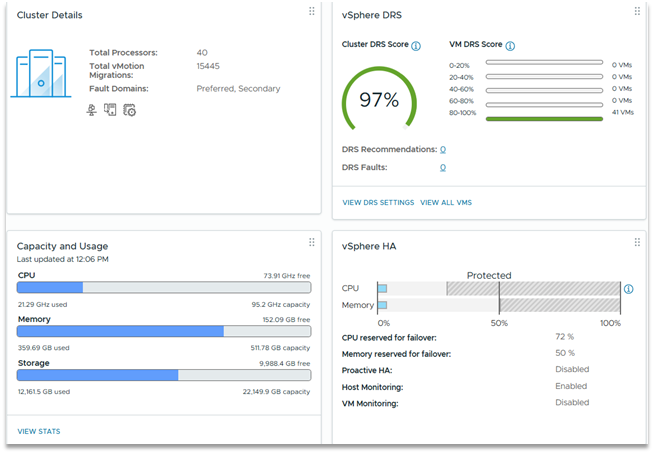Open Cluster Details card drag handle menu

(x=312, y=11)
